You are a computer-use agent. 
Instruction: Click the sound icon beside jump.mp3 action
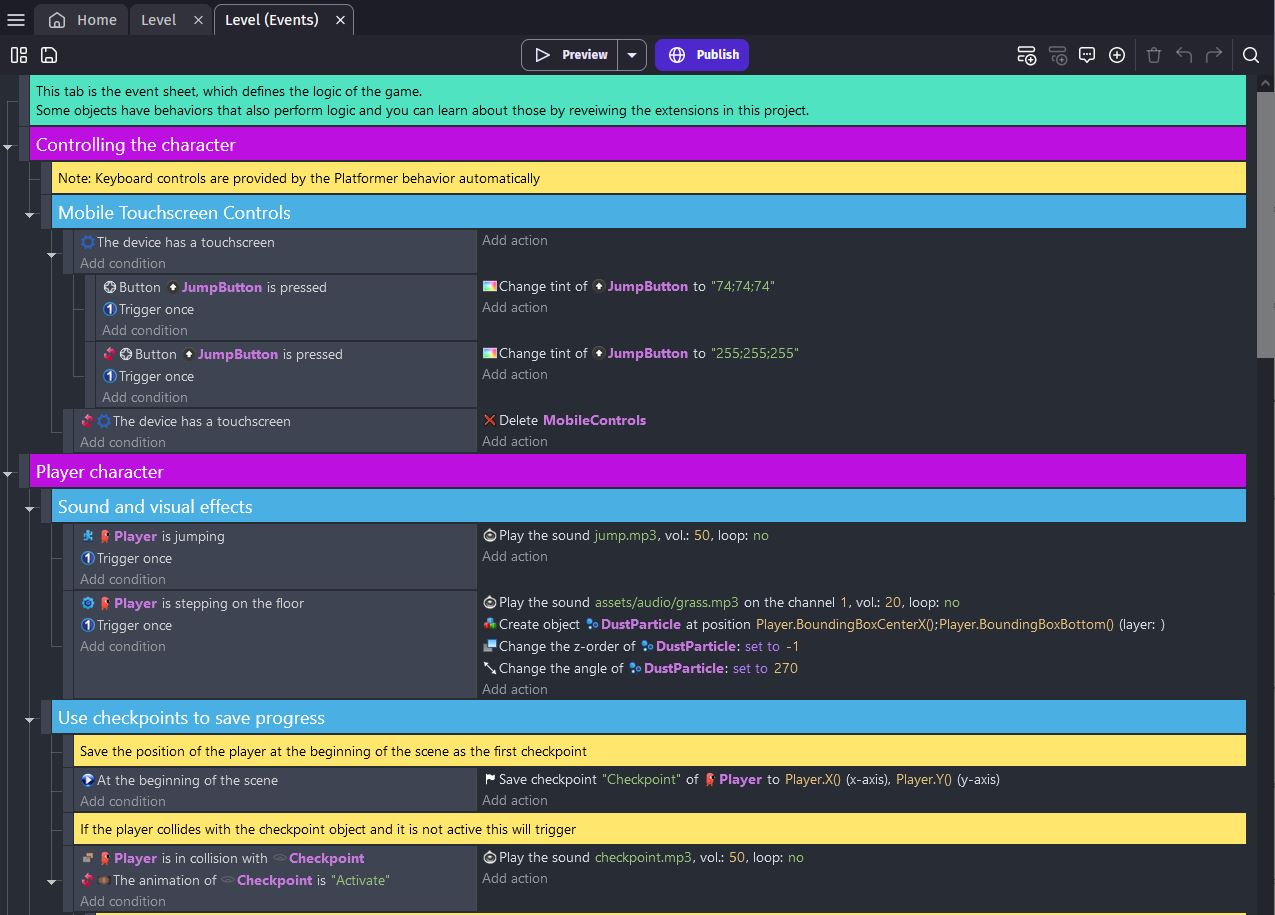click(489, 535)
